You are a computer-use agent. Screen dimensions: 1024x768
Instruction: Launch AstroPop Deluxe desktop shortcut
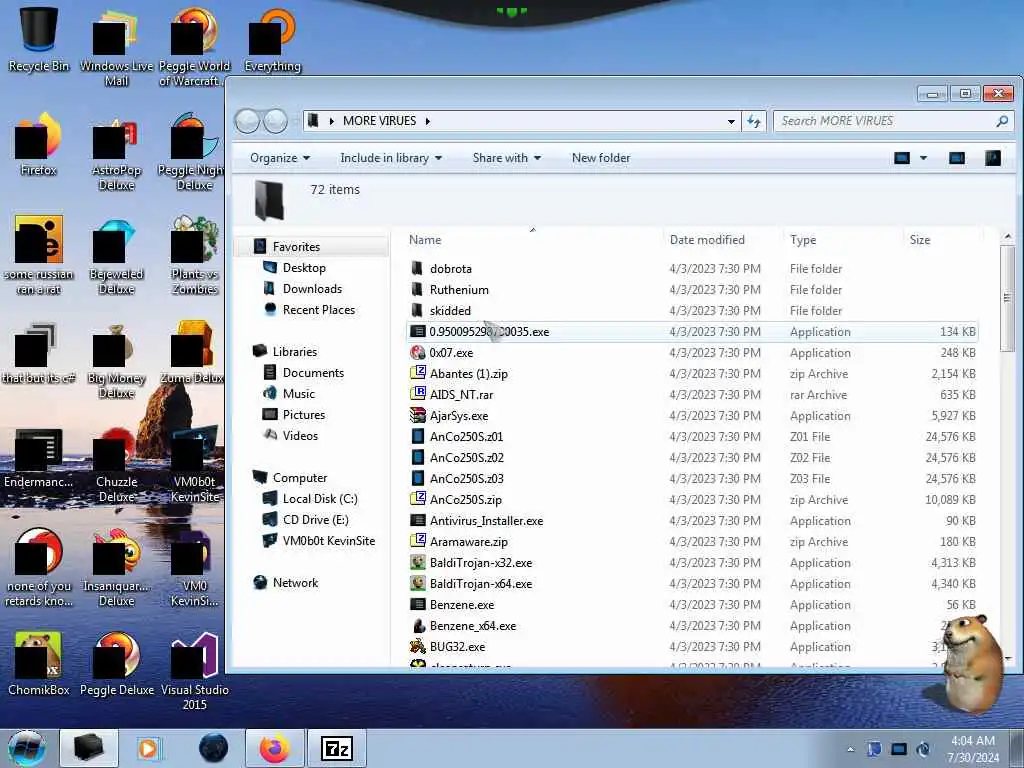tap(116, 155)
